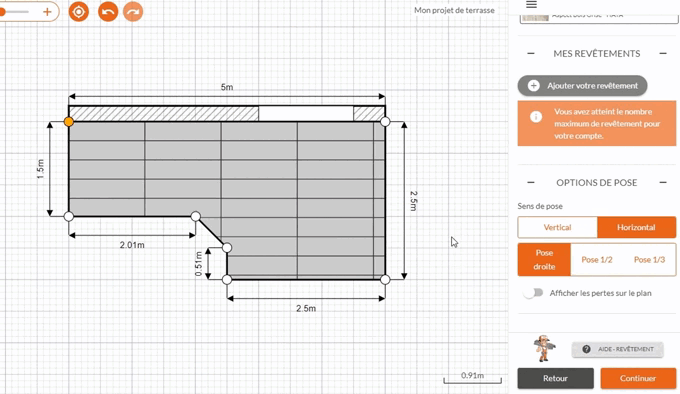Click the orange undo arrow button
This screenshot has height=394, width=680.
(x=108, y=12)
